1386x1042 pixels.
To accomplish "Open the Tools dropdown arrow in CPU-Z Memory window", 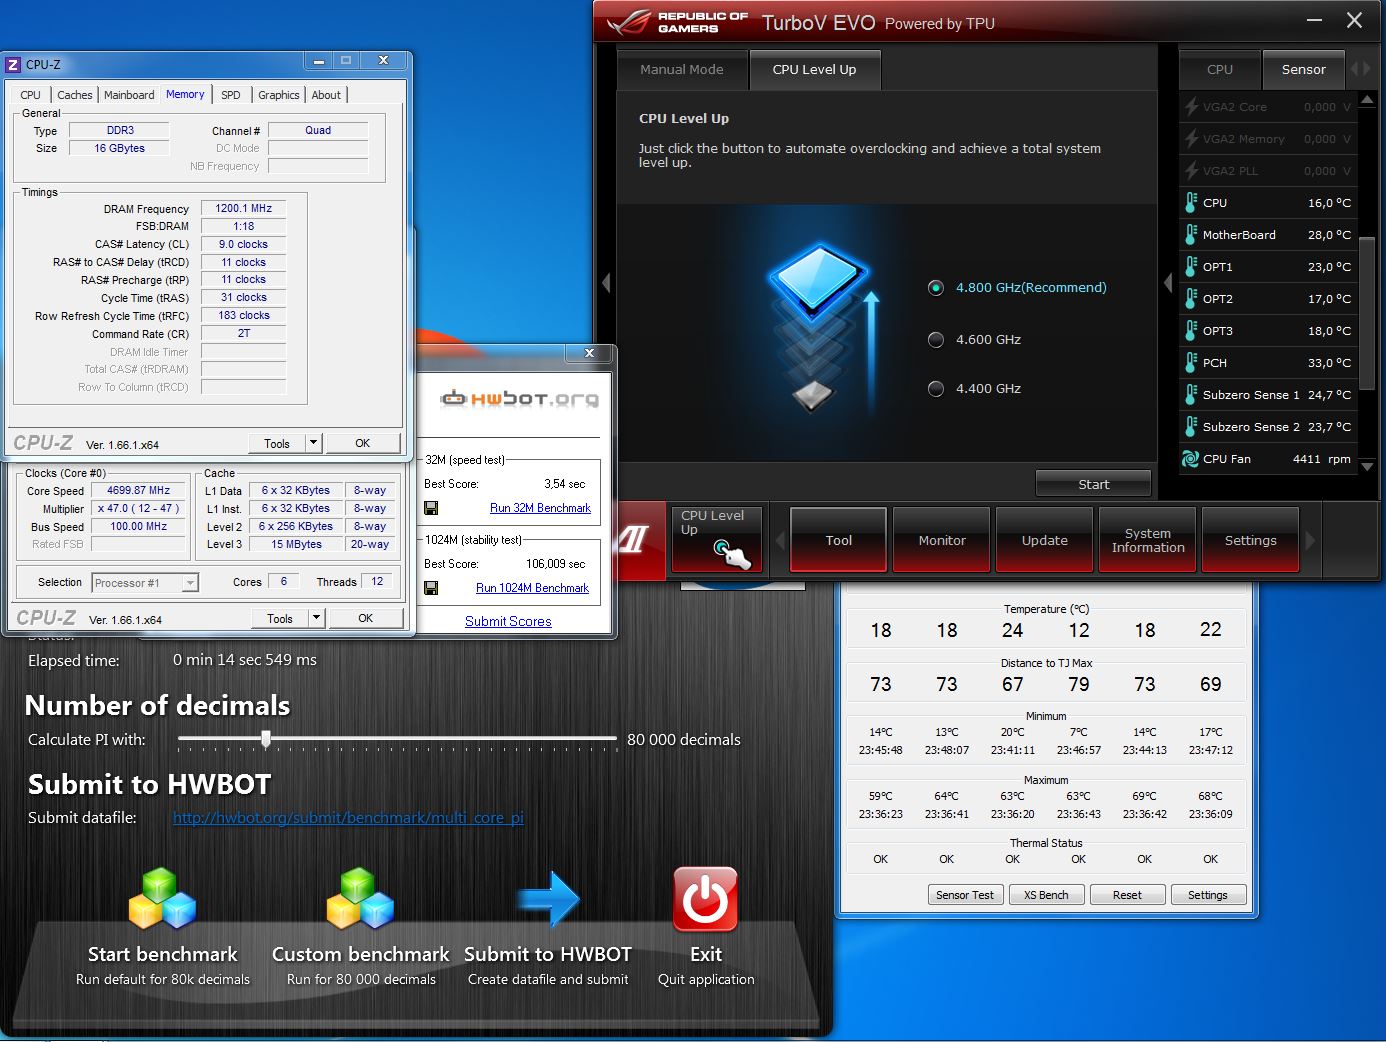I will tap(313, 442).
